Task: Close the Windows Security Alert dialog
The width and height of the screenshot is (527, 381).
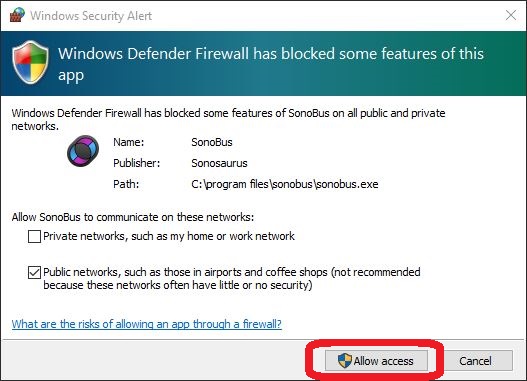Action: [511, 15]
